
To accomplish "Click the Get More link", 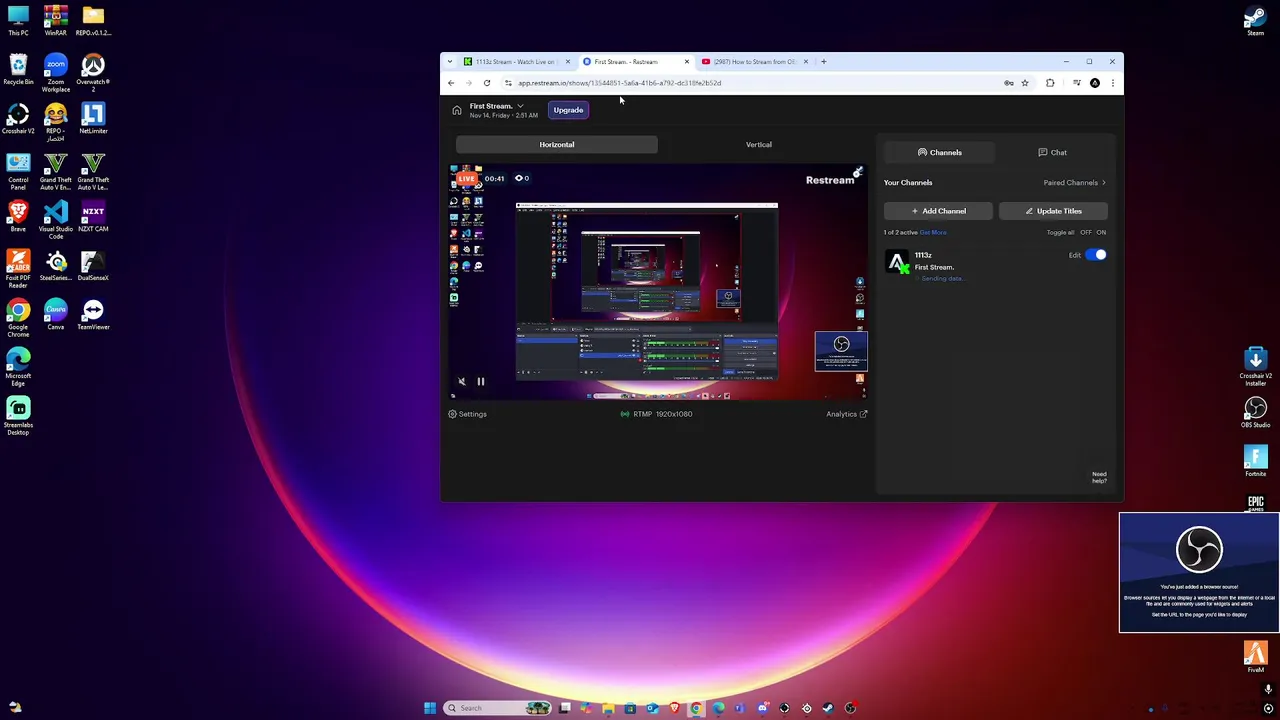I will tap(933, 233).
